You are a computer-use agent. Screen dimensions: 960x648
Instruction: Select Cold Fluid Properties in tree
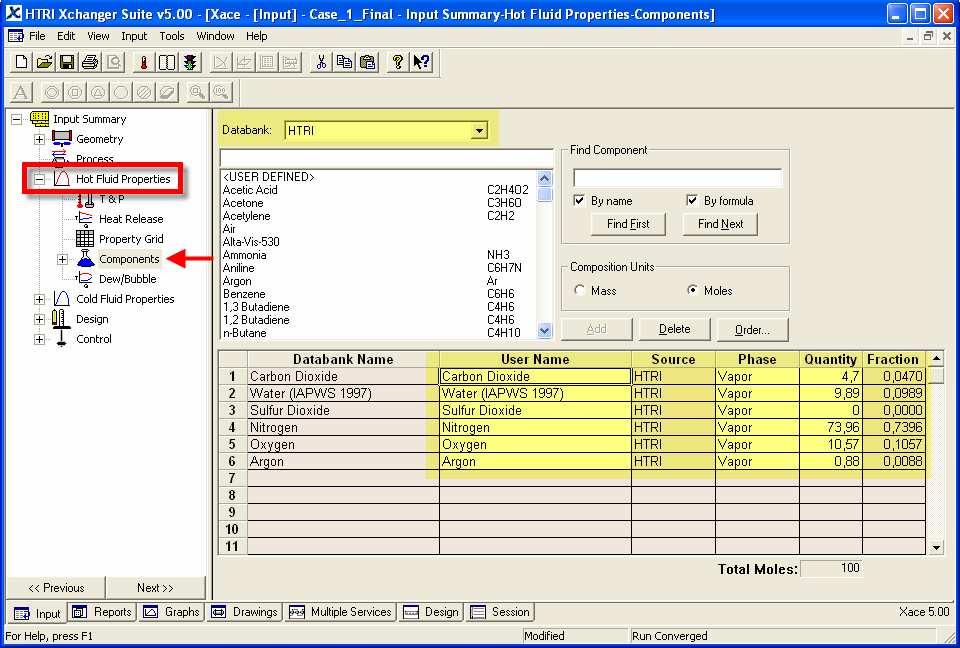[125, 299]
